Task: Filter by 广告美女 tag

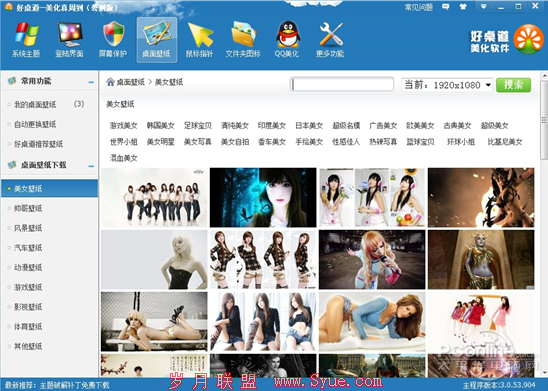Action: tap(383, 125)
